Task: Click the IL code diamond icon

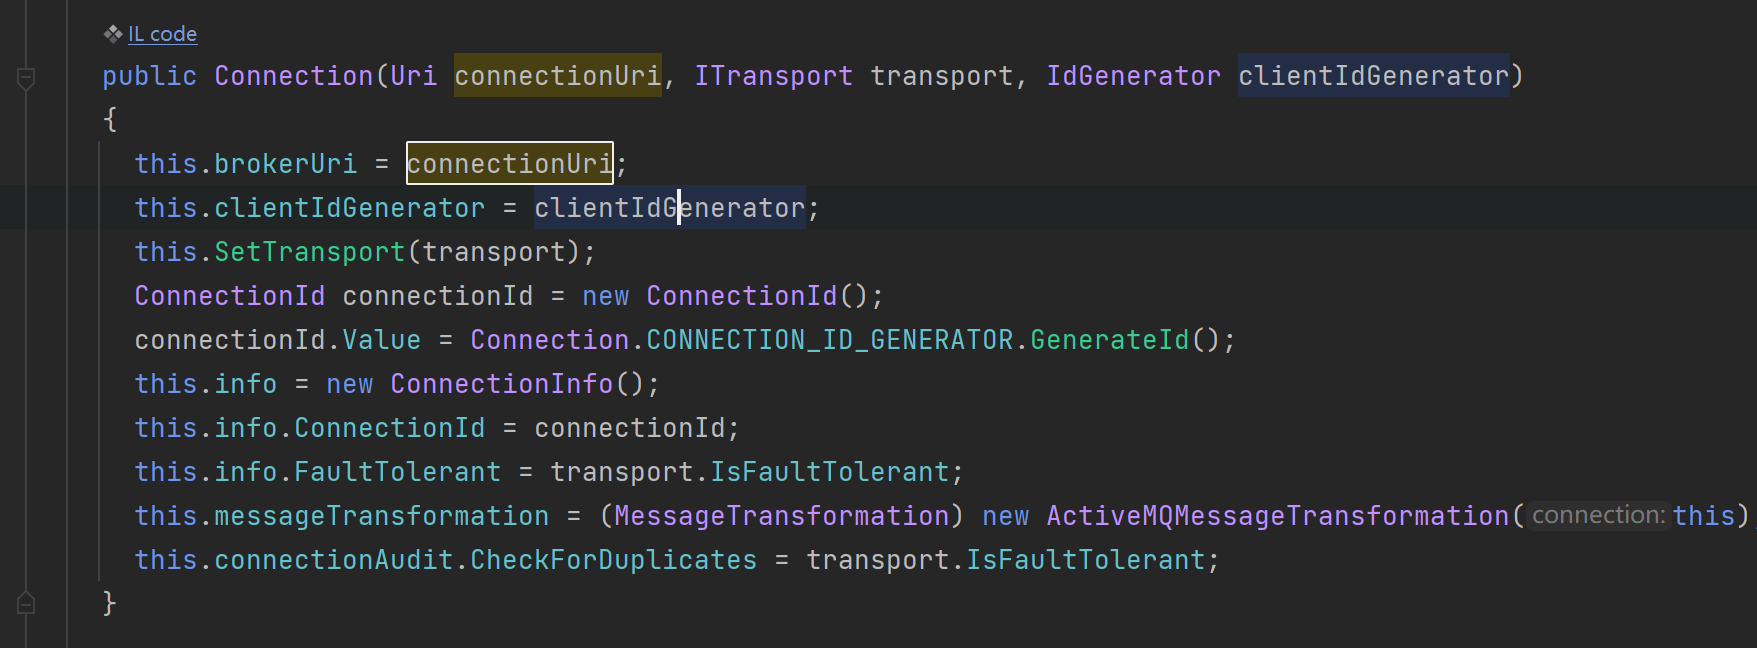Action: pos(113,34)
